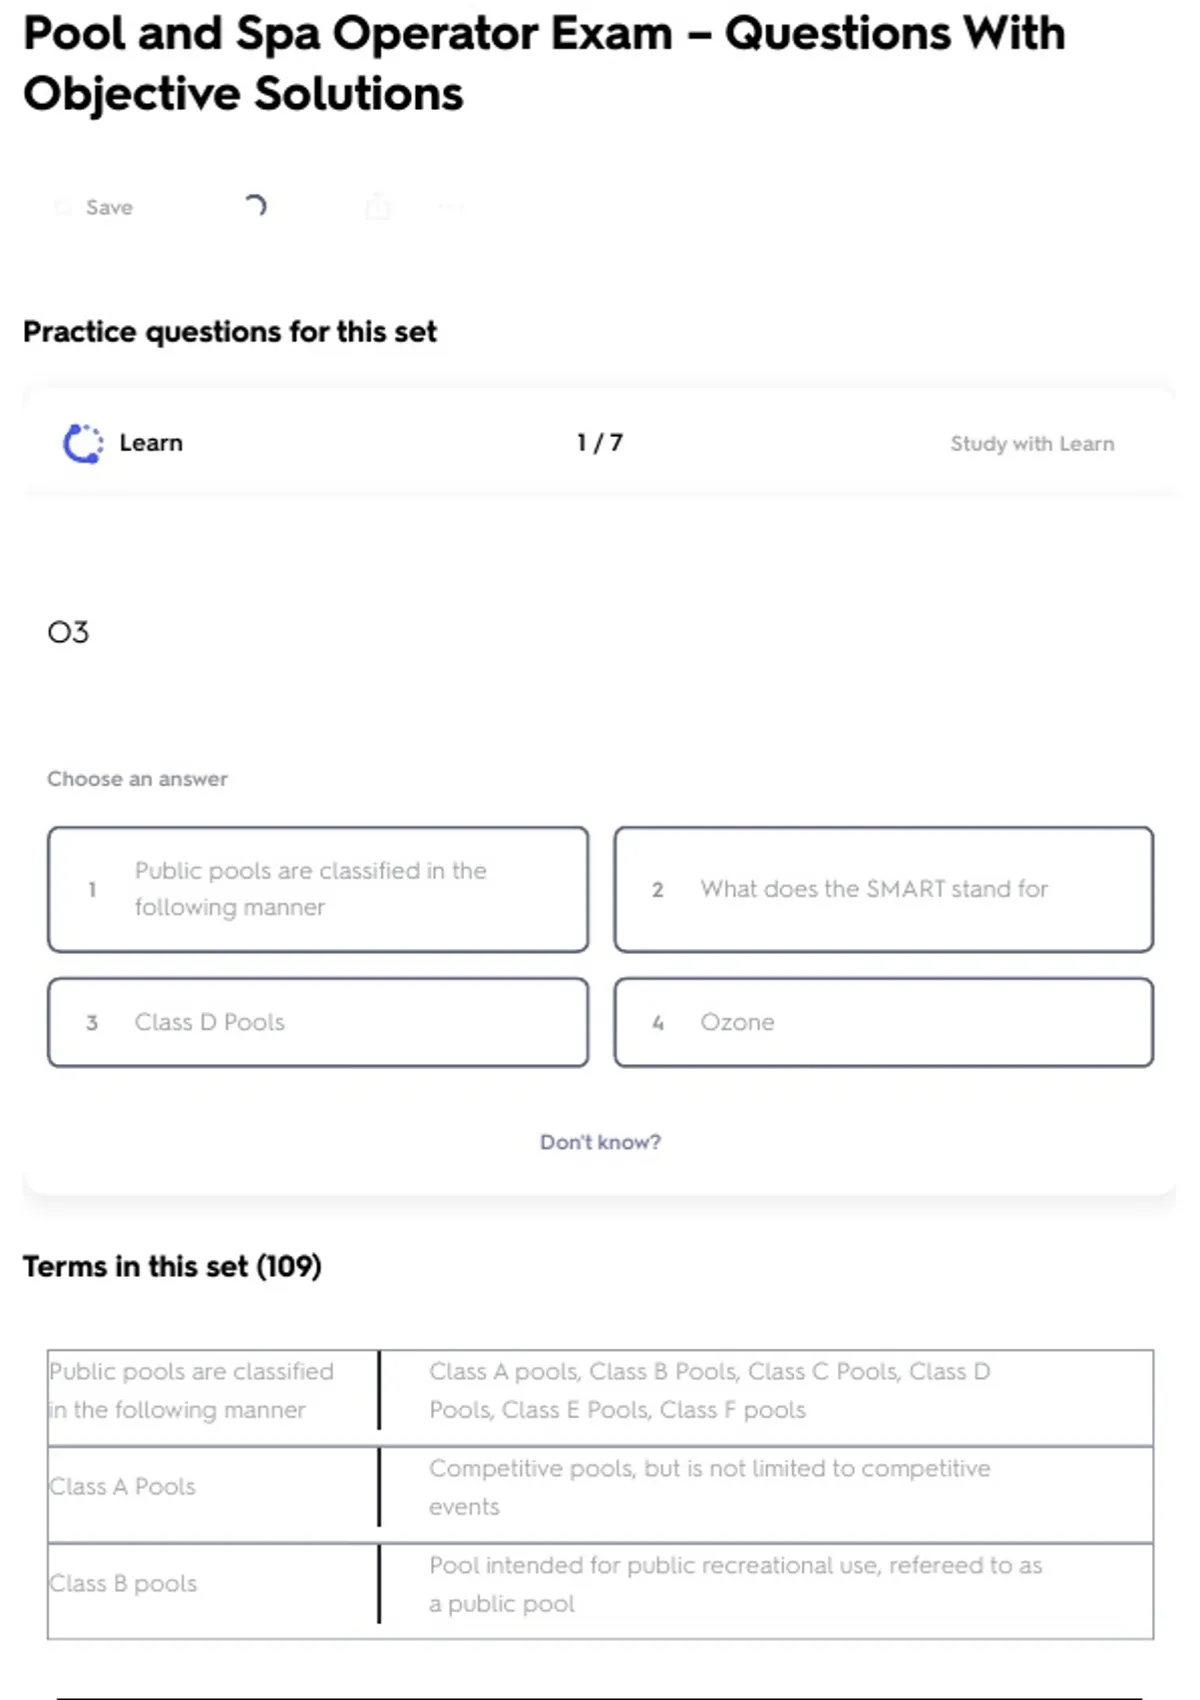
Task: Select answer "What does the SMART stand for"
Action: click(883, 889)
